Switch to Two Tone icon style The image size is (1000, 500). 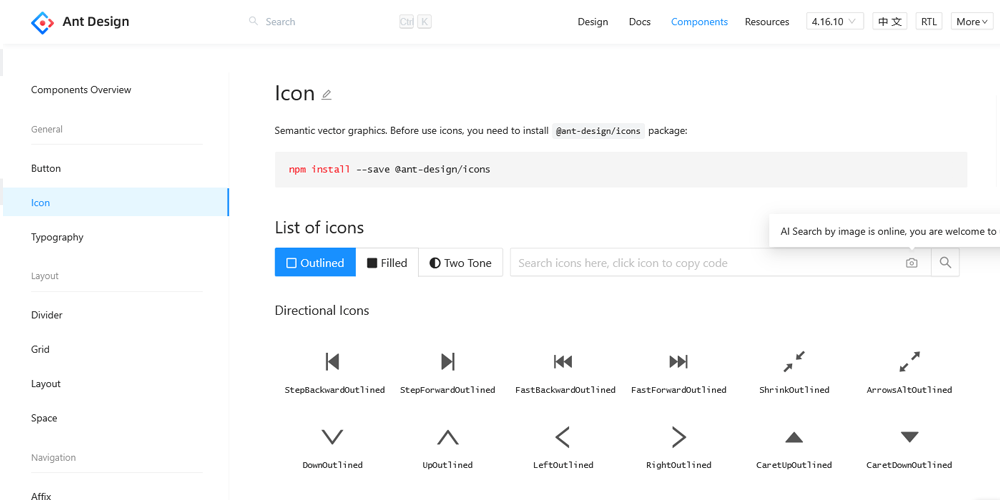(460, 263)
